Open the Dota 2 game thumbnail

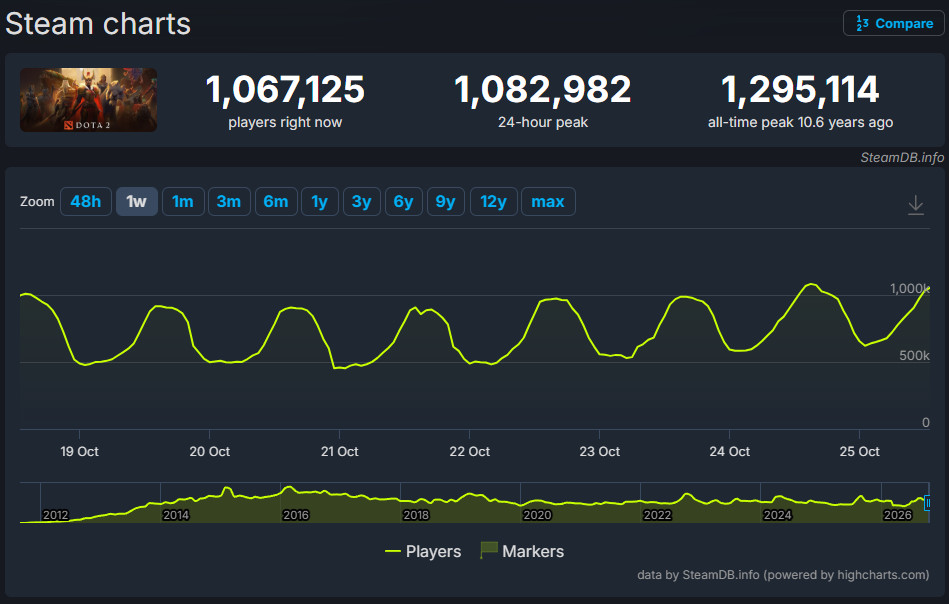pos(88,100)
